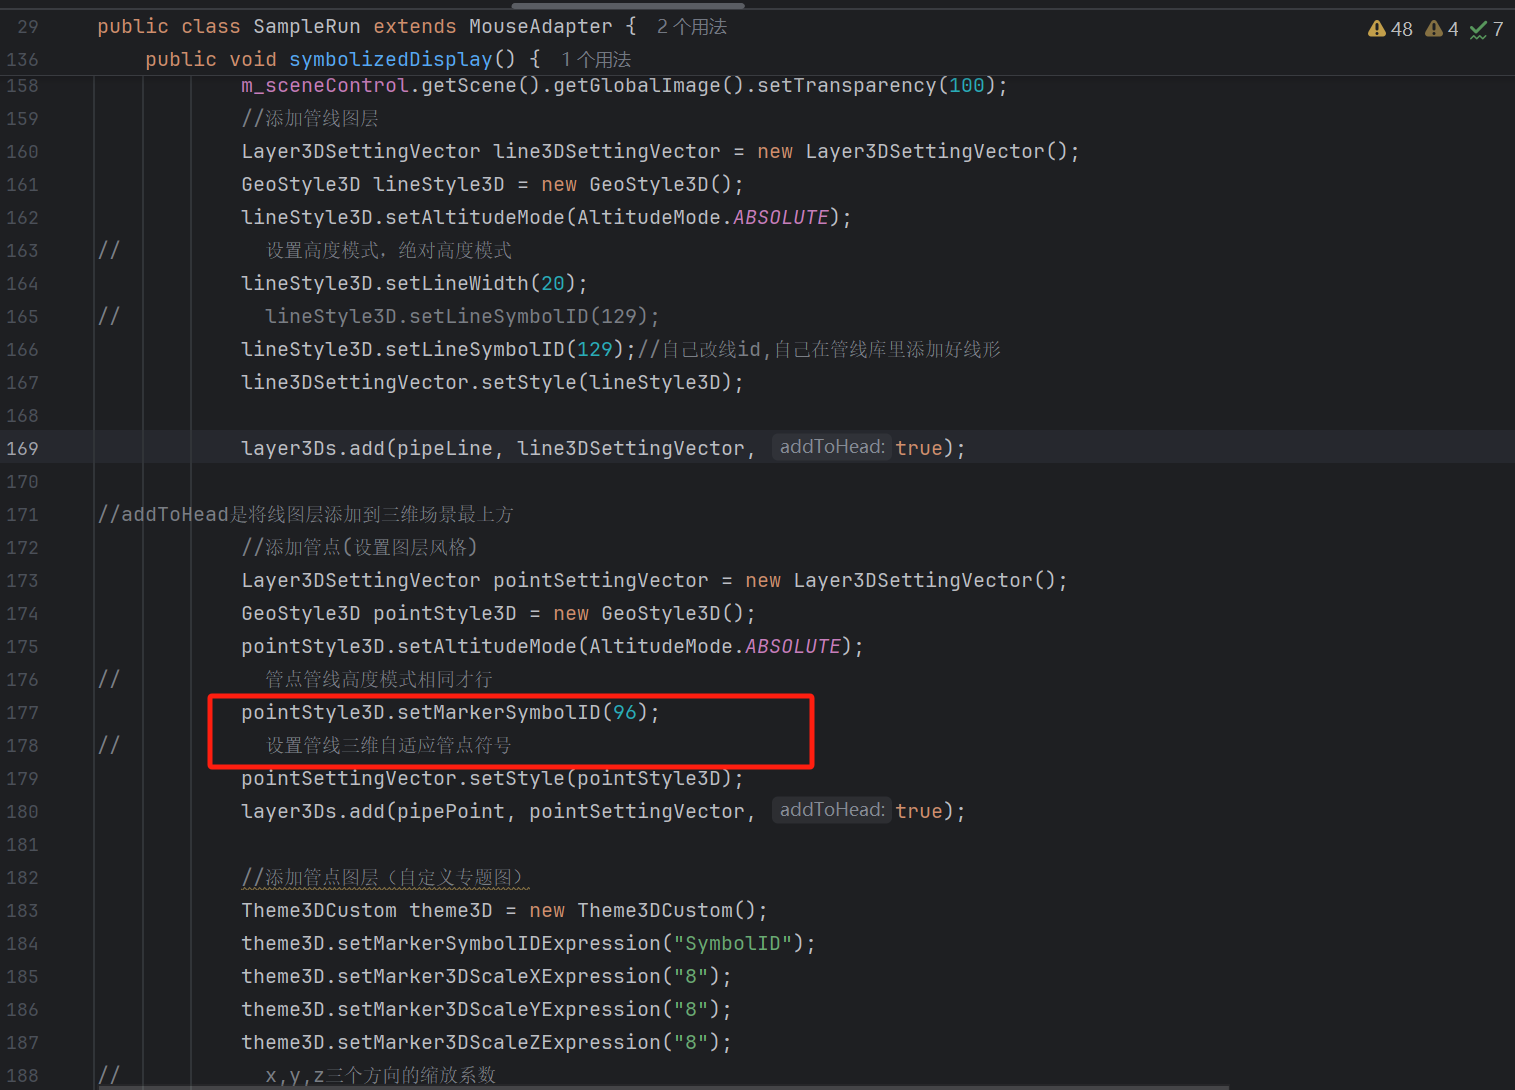
Task: Click the addToHead inlay hint on line 180
Action: (831, 810)
